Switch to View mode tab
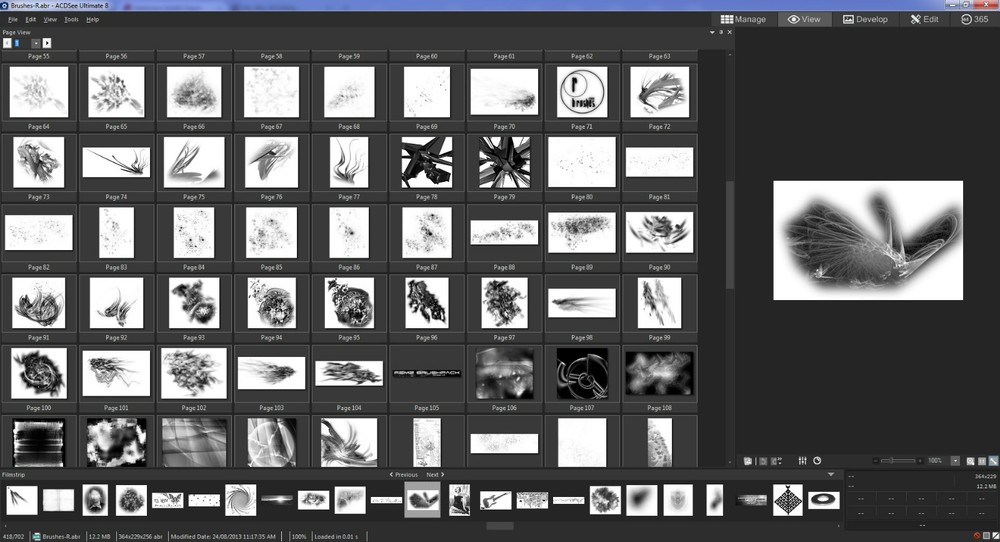Screen dimensions: 1000x542 [804, 19]
